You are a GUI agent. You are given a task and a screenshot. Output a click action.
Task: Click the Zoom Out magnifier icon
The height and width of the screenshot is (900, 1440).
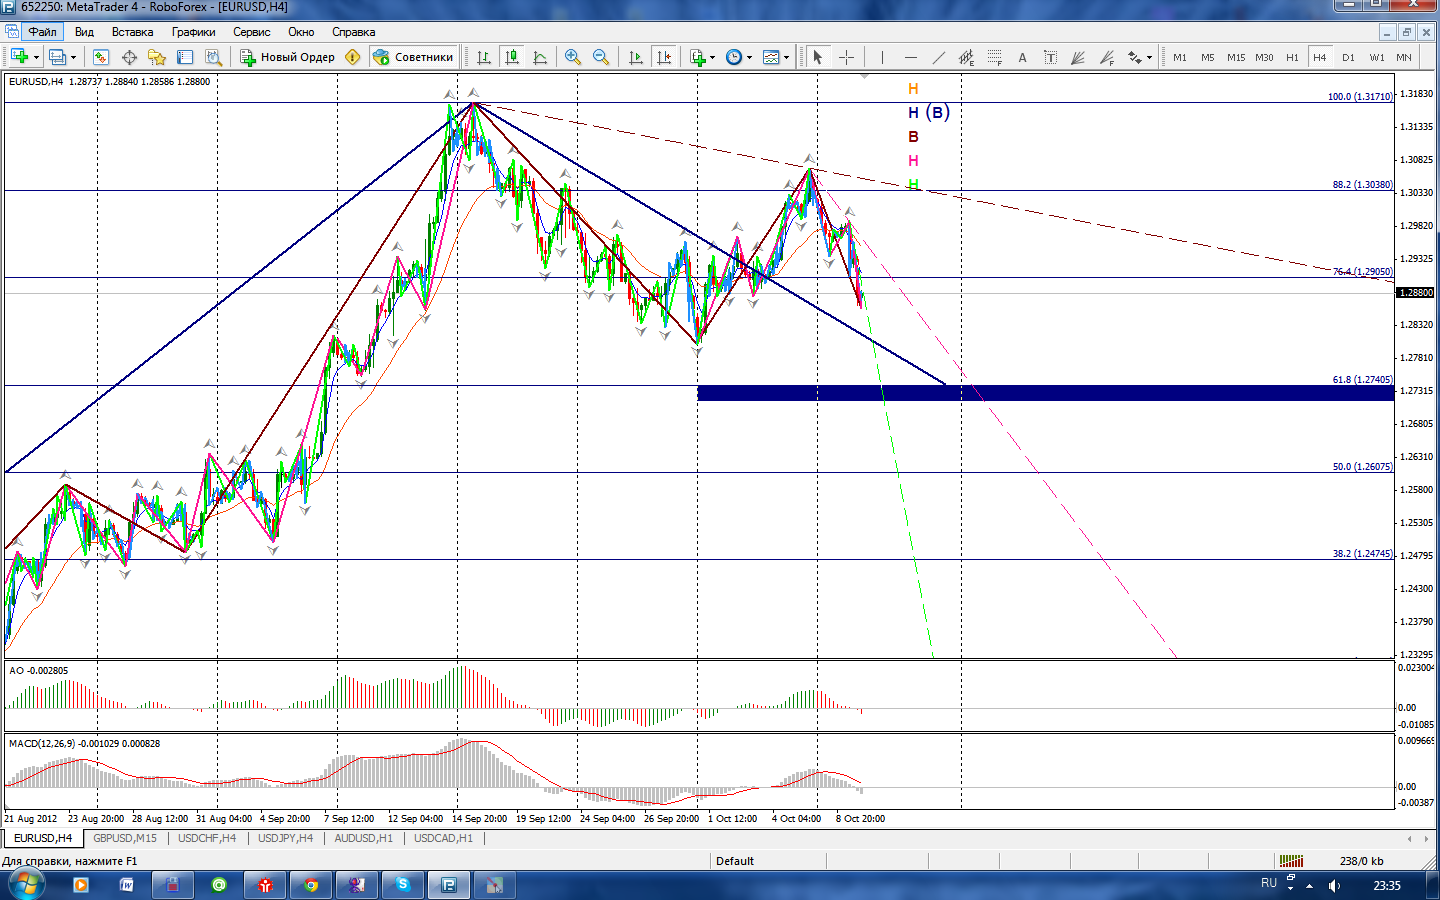pyautogui.click(x=601, y=57)
